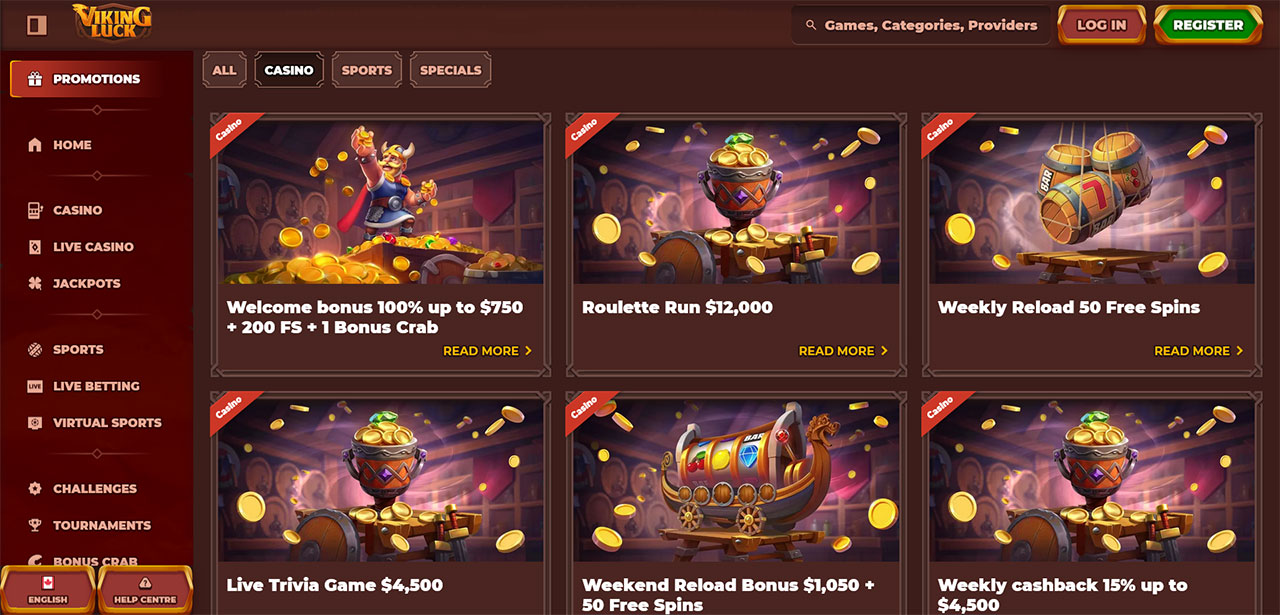Open Weekly Reload Read More arrow

click(1240, 351)
